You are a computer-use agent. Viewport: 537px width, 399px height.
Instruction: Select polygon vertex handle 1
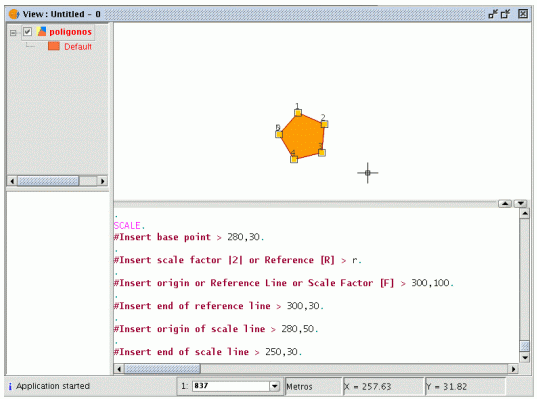[x=298, y=113]
